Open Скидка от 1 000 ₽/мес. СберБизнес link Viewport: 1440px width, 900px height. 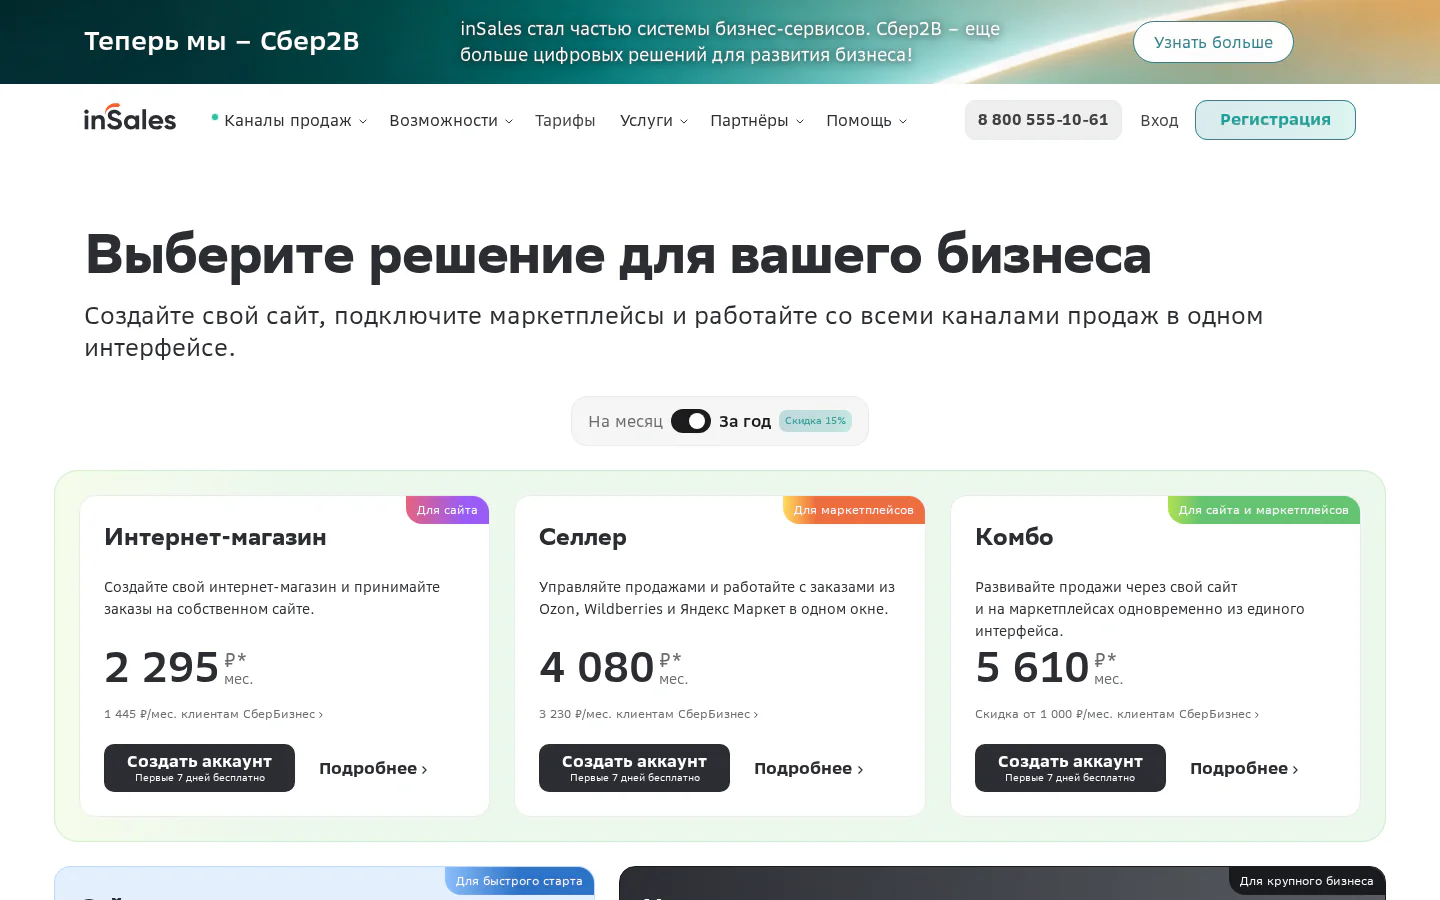click(x=1117, y=714)
